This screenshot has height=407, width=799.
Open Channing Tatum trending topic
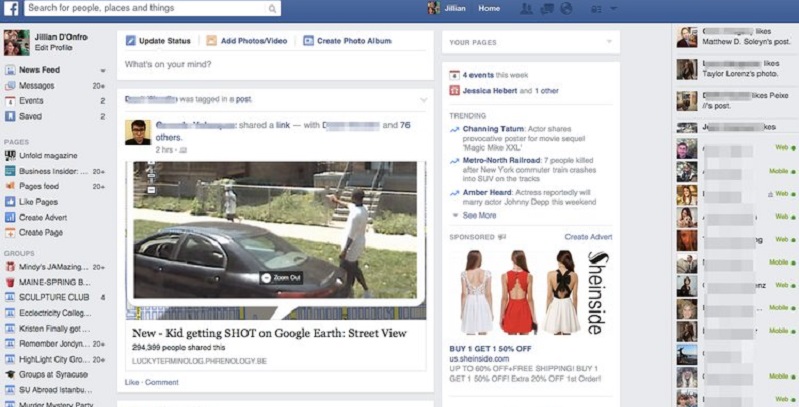[491, 129]
